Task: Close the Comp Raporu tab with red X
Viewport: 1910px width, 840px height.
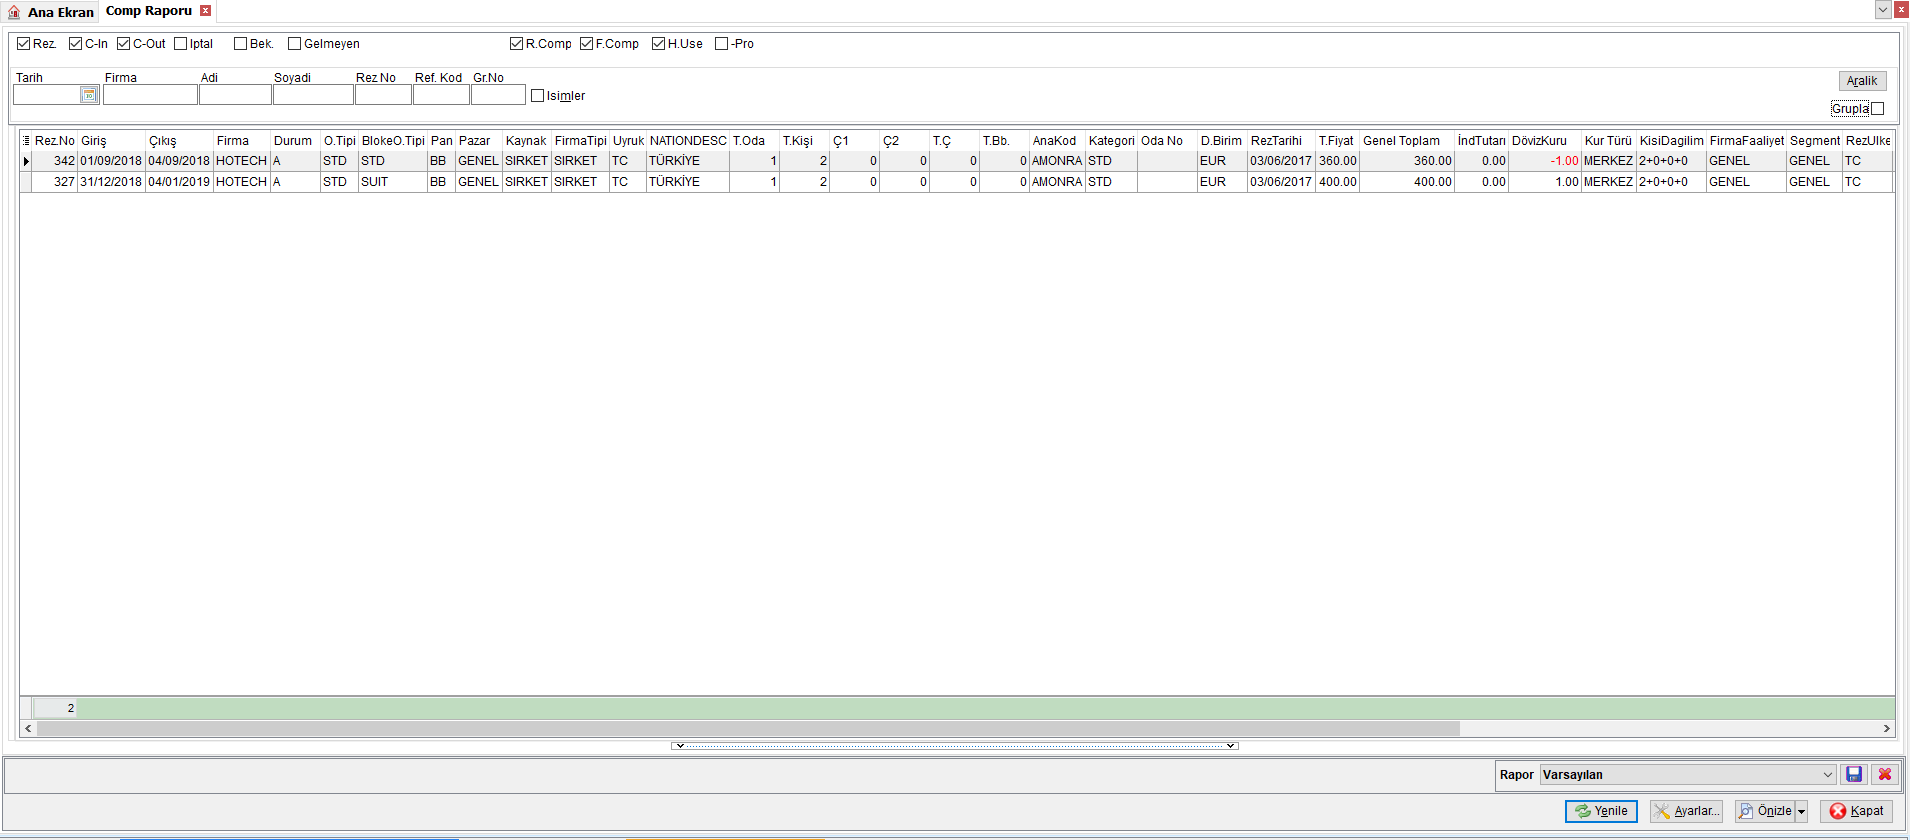Action: point(205,11)
